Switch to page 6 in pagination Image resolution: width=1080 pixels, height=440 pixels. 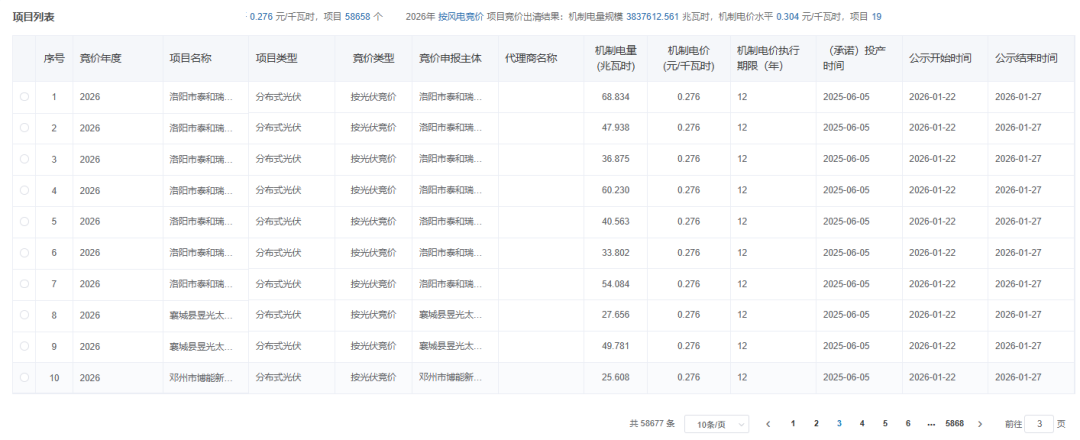(x=908, y=424)
